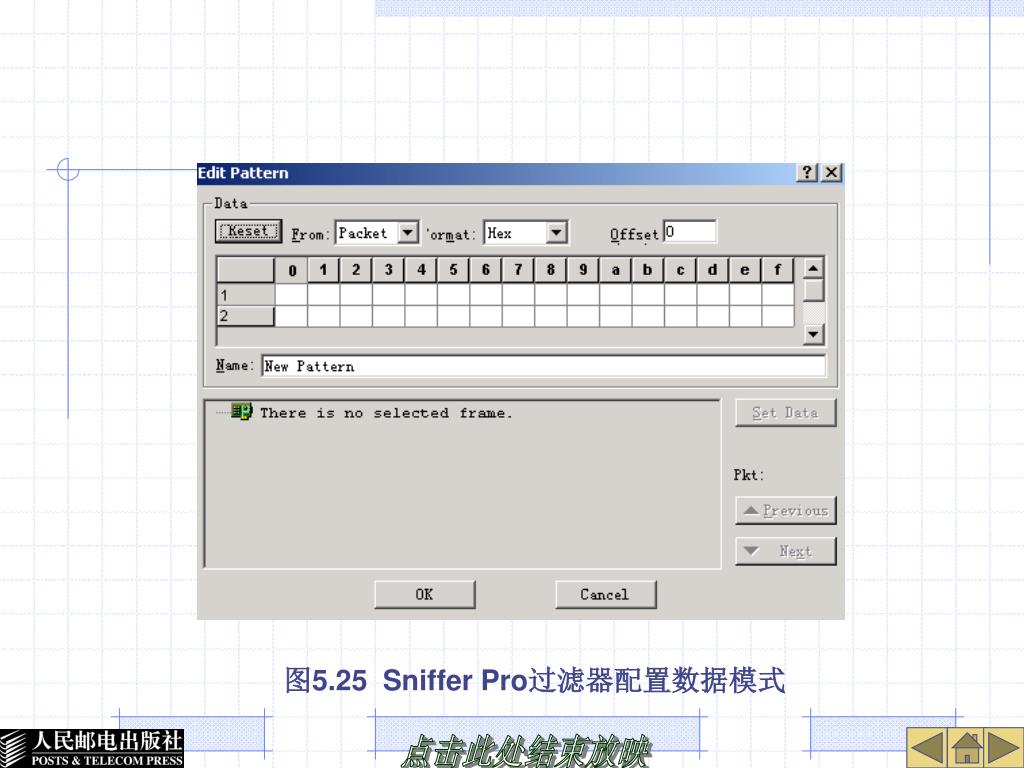The height and width of the screenshot is (768, 1024).
Task: Click the grid scrollbar up arrow
Action: coord(813,268)
